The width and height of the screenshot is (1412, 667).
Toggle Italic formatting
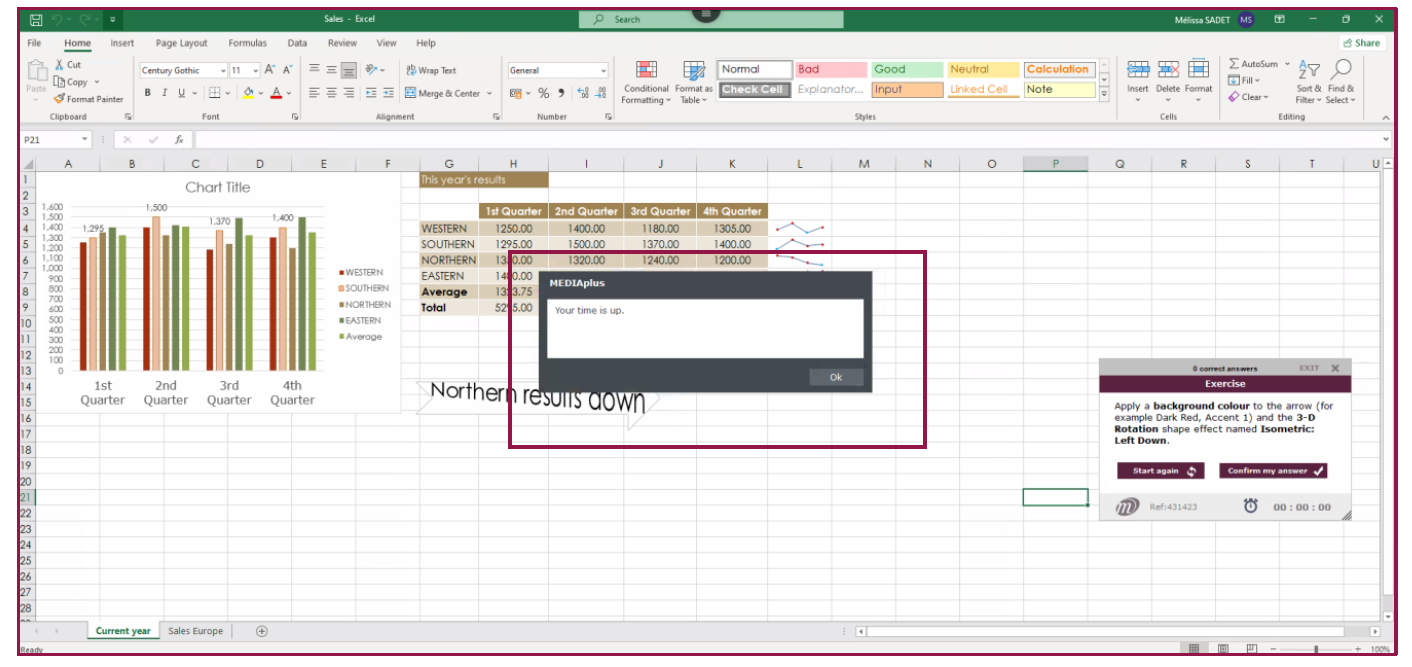click(164, 93)
